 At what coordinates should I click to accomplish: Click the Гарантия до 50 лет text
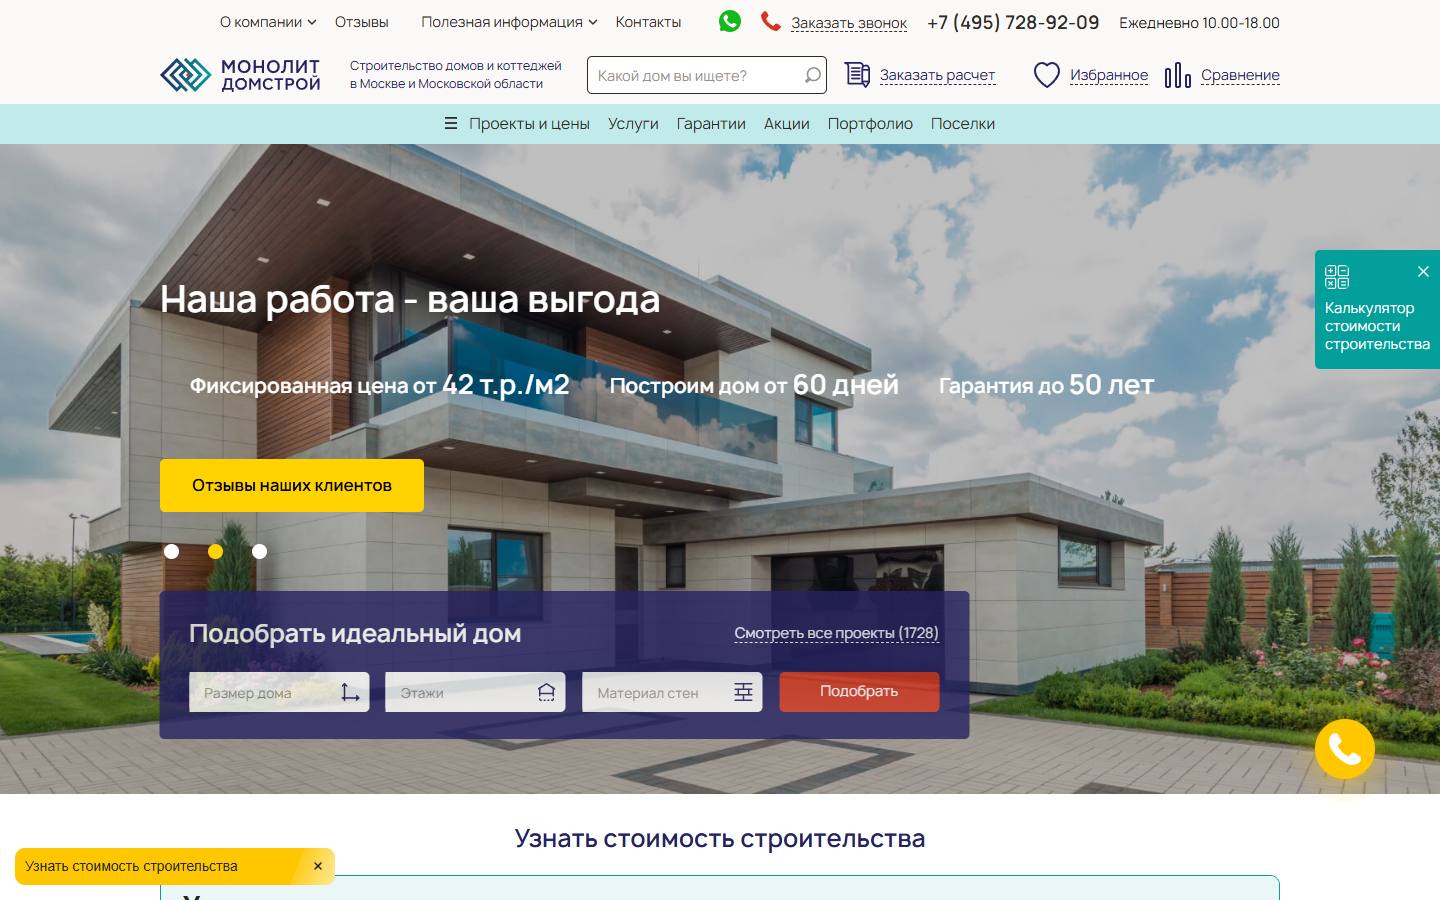click(1046, 385)
